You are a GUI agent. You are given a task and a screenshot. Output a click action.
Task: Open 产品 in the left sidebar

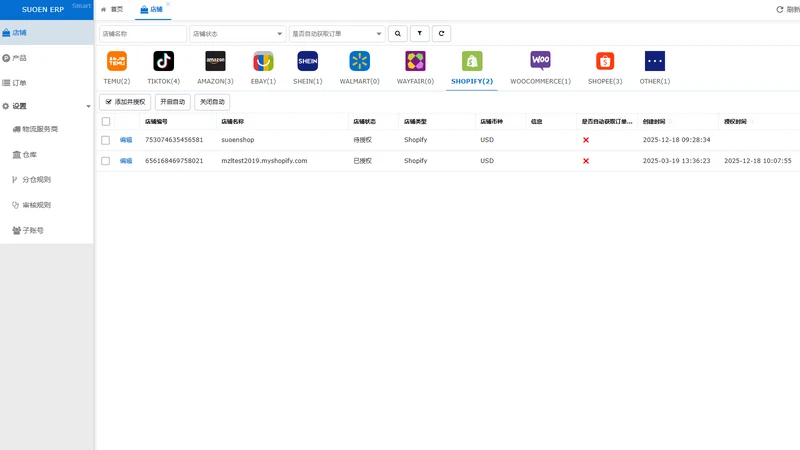tap(46, 58)
